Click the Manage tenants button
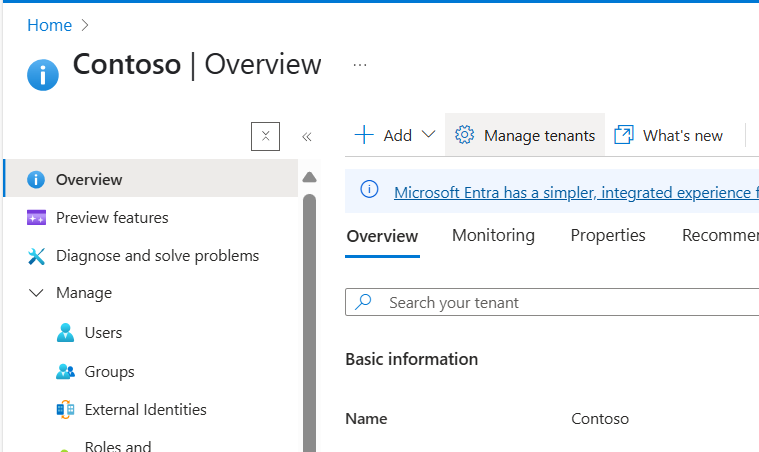 coord(525,135)
